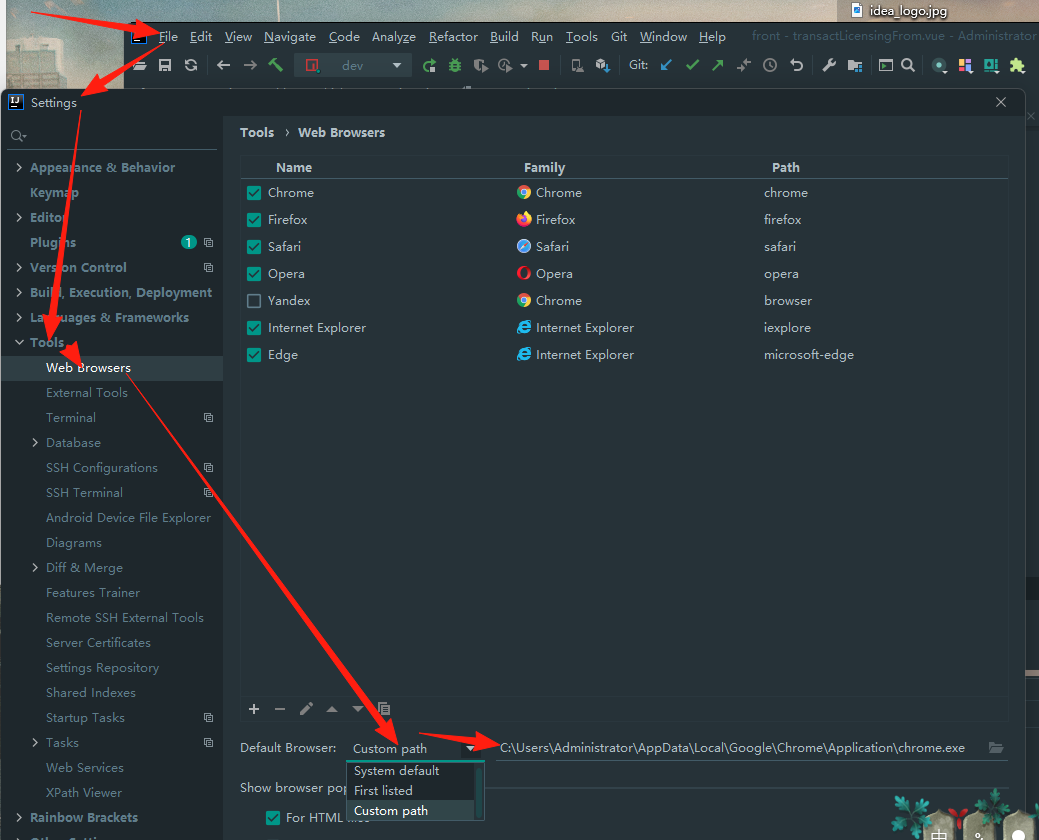Close the Settings dialog
This screenshot has width=1039, height=840.
(1001, 102)
